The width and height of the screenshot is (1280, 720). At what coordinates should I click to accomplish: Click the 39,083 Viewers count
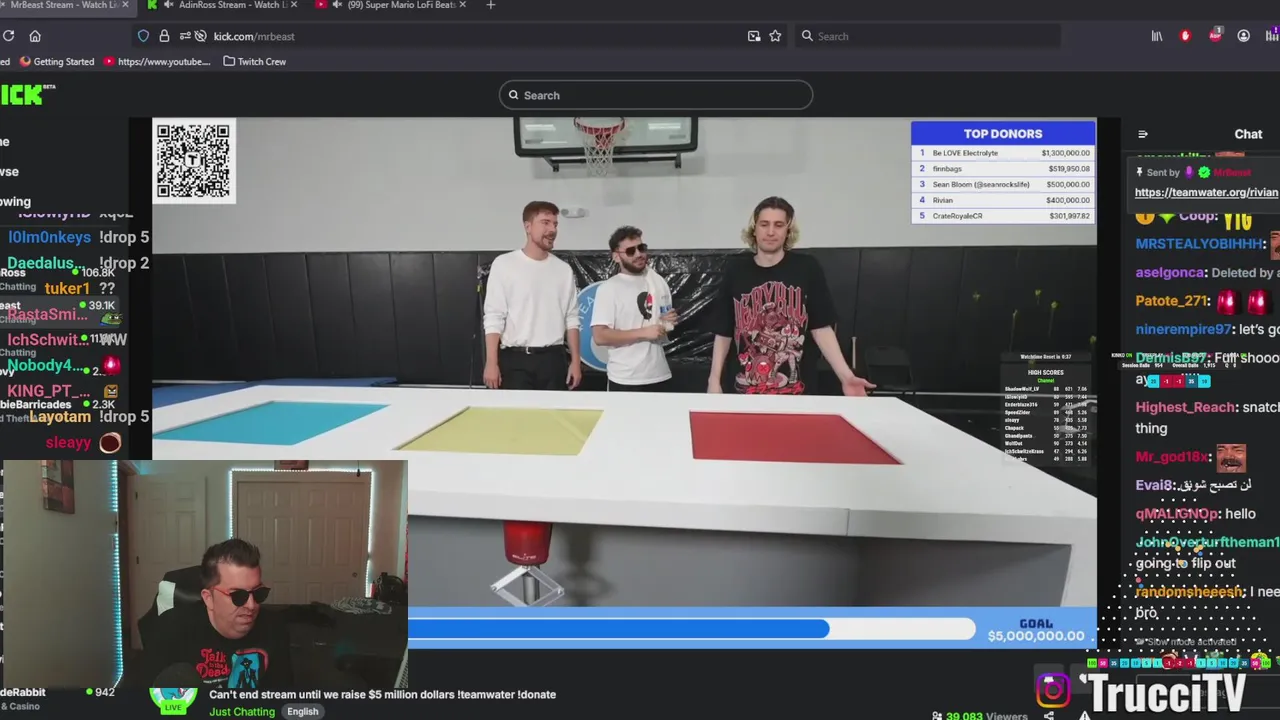pos(979,716)
